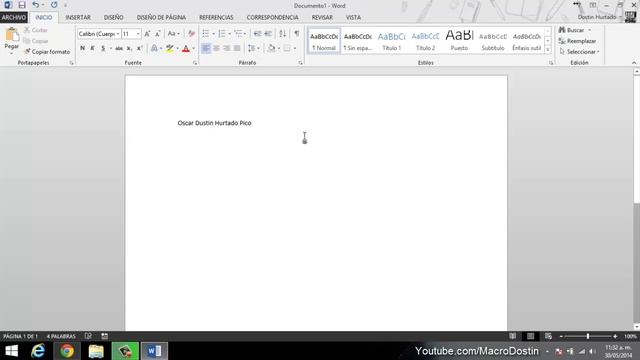This screenshot has height=360, width=640.
Task: Toggle underline (S) formatting
Action: [x=103, y=49]
